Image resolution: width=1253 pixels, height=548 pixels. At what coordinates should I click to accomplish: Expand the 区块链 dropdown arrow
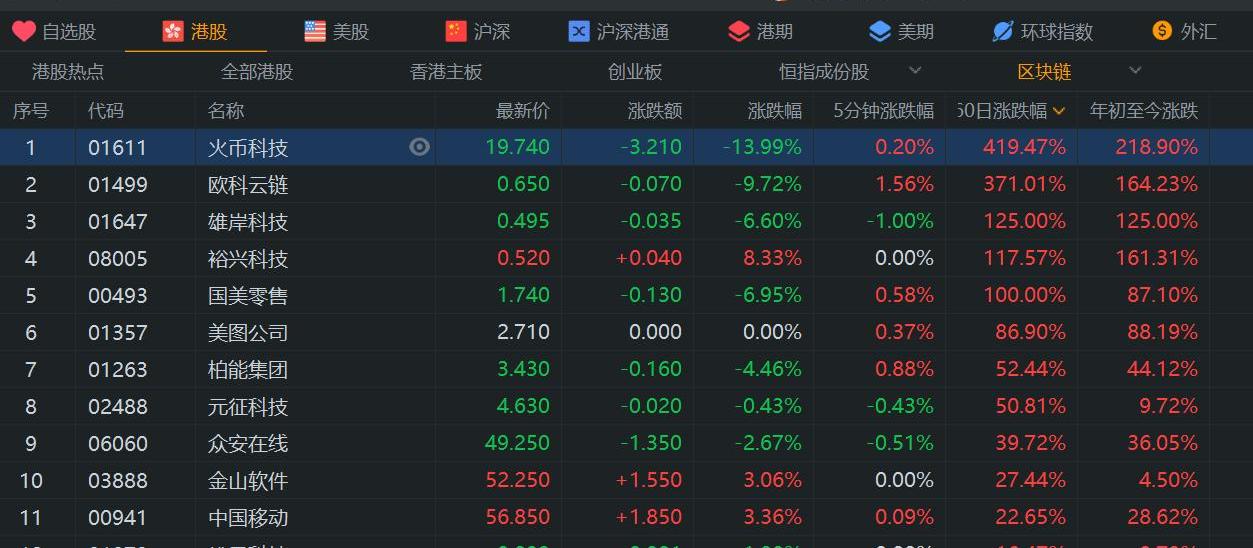tap(1135, 71)
